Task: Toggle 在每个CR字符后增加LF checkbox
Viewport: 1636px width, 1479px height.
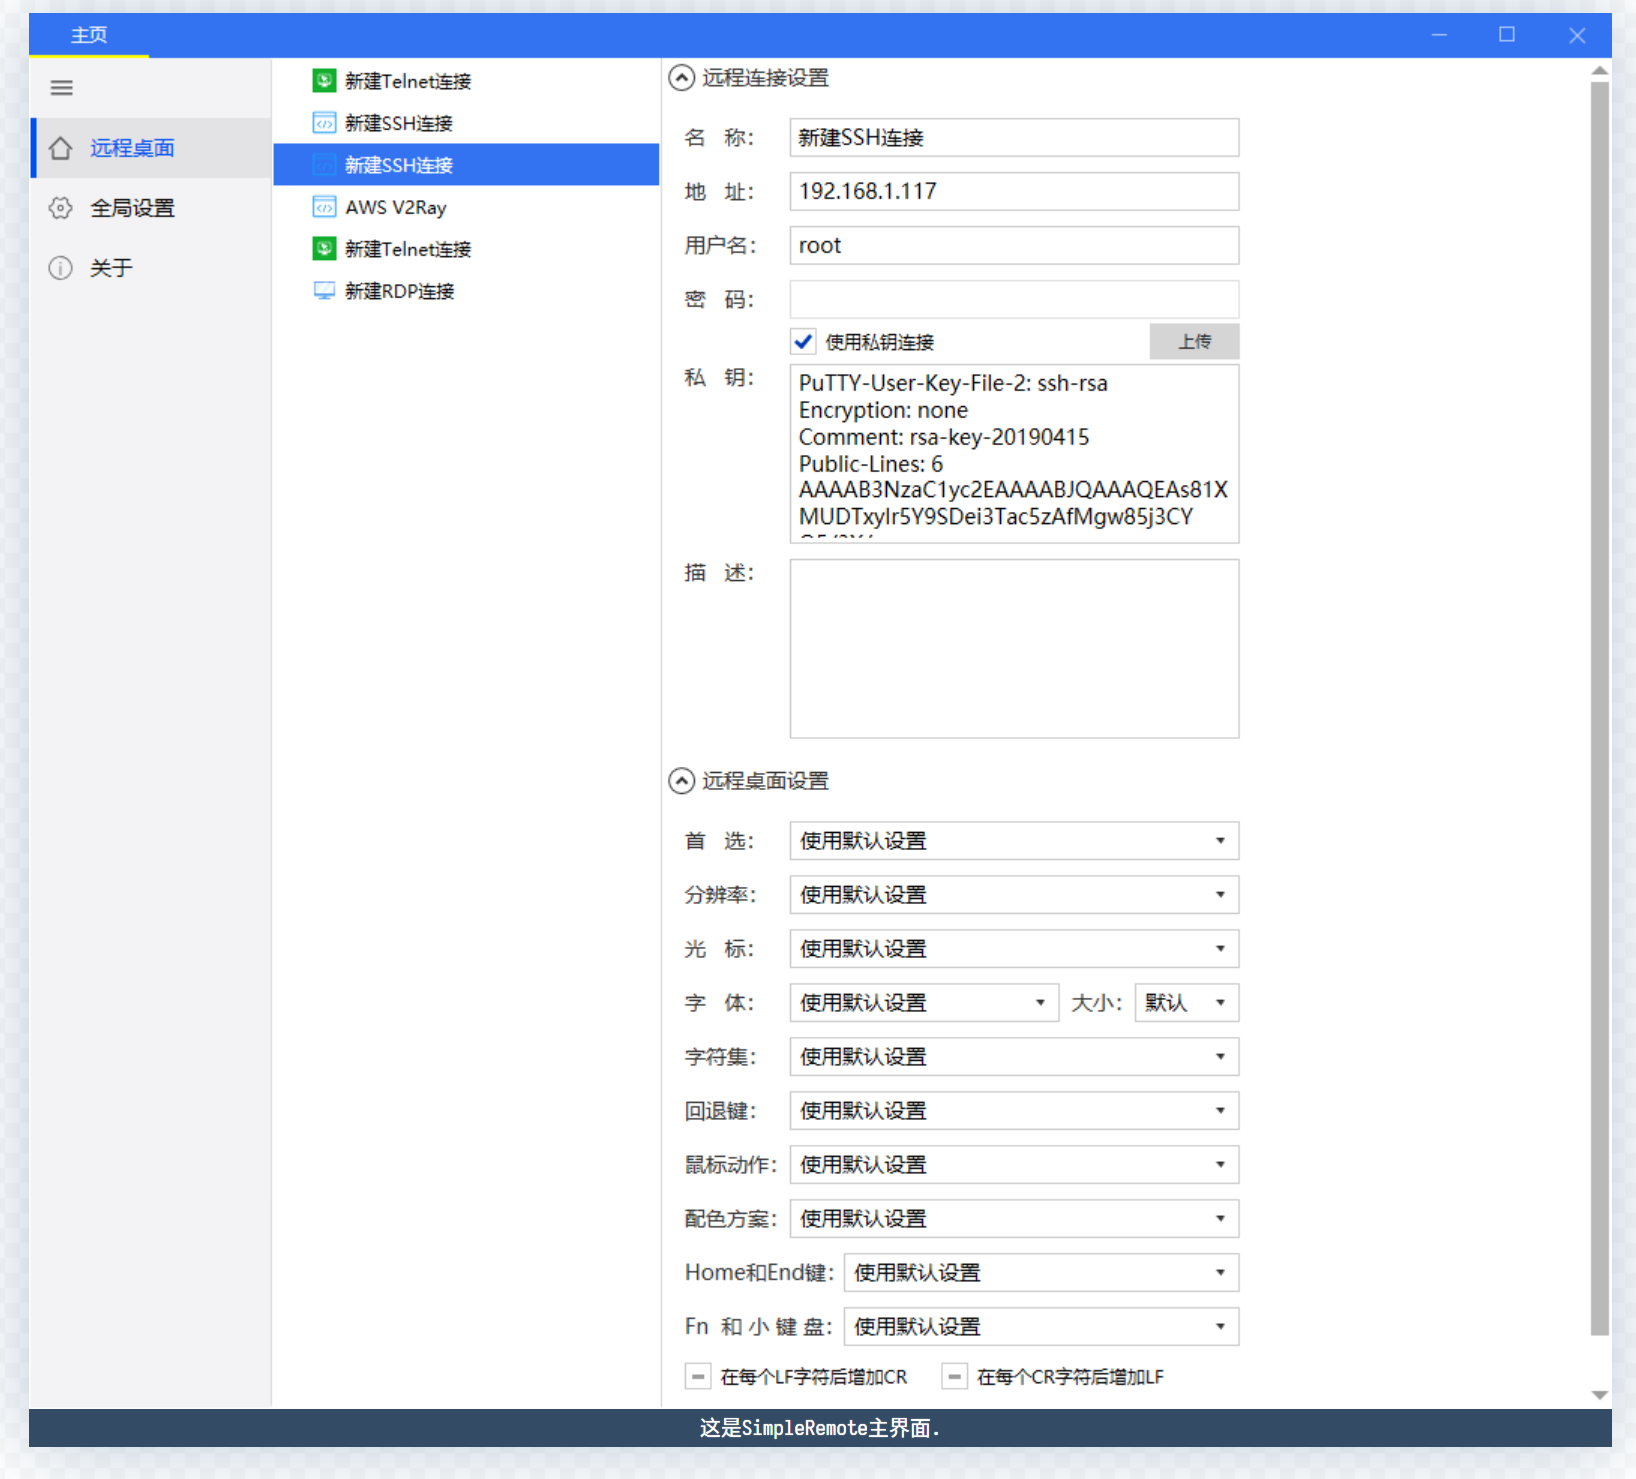Action: coord(955,1377)
